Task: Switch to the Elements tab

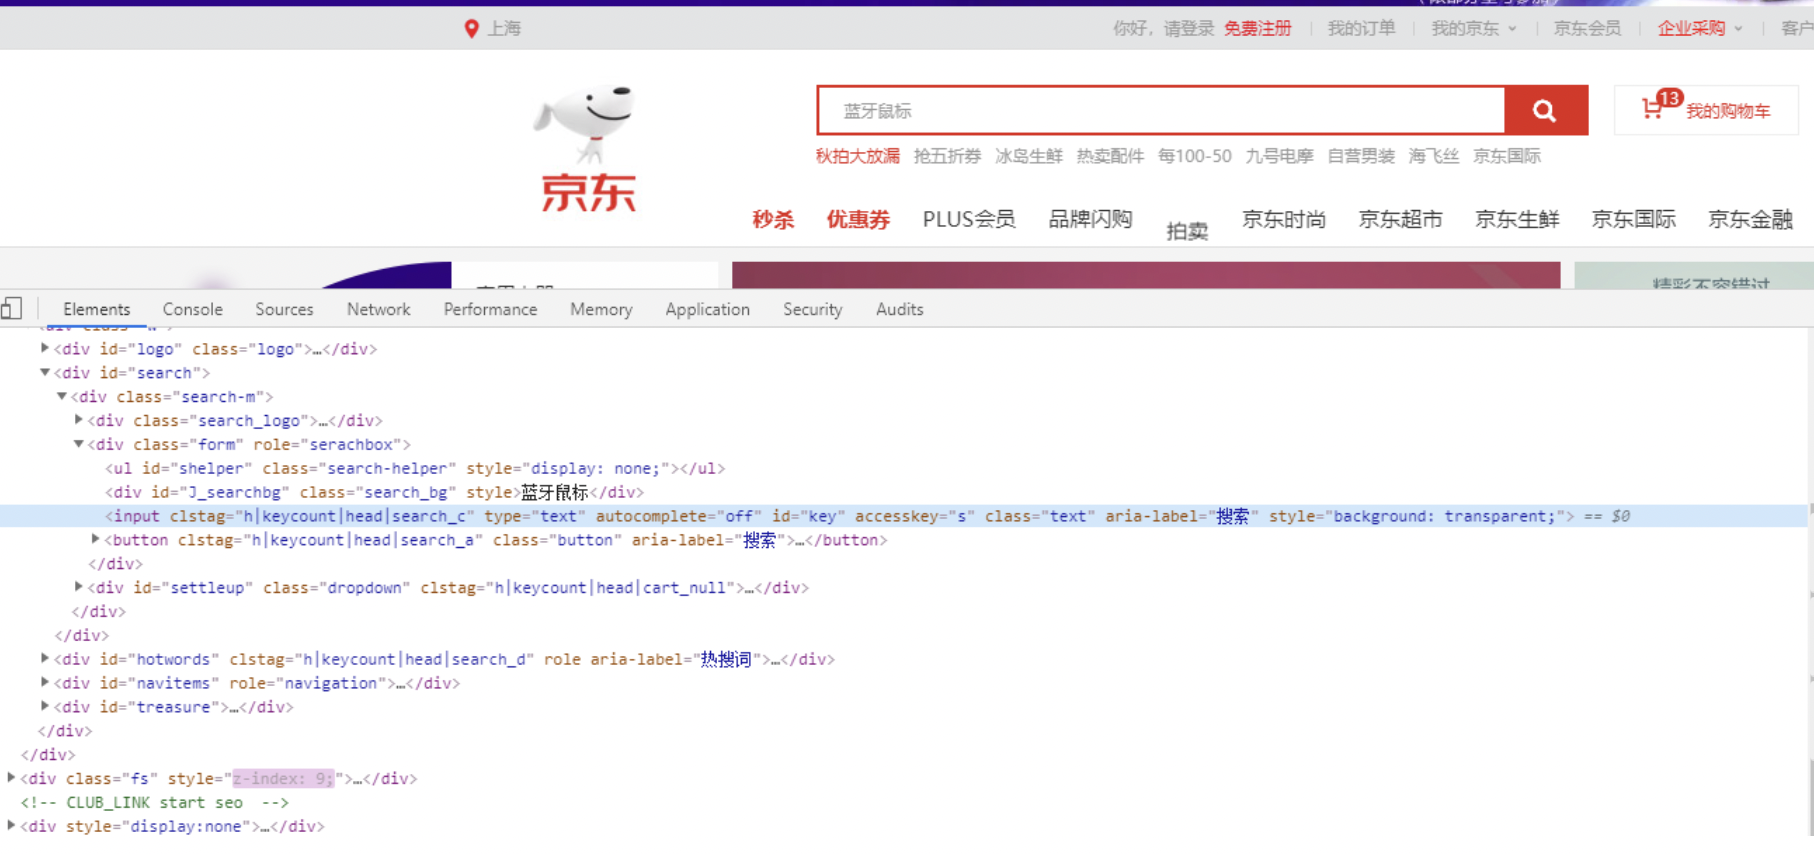Action: 96,309
